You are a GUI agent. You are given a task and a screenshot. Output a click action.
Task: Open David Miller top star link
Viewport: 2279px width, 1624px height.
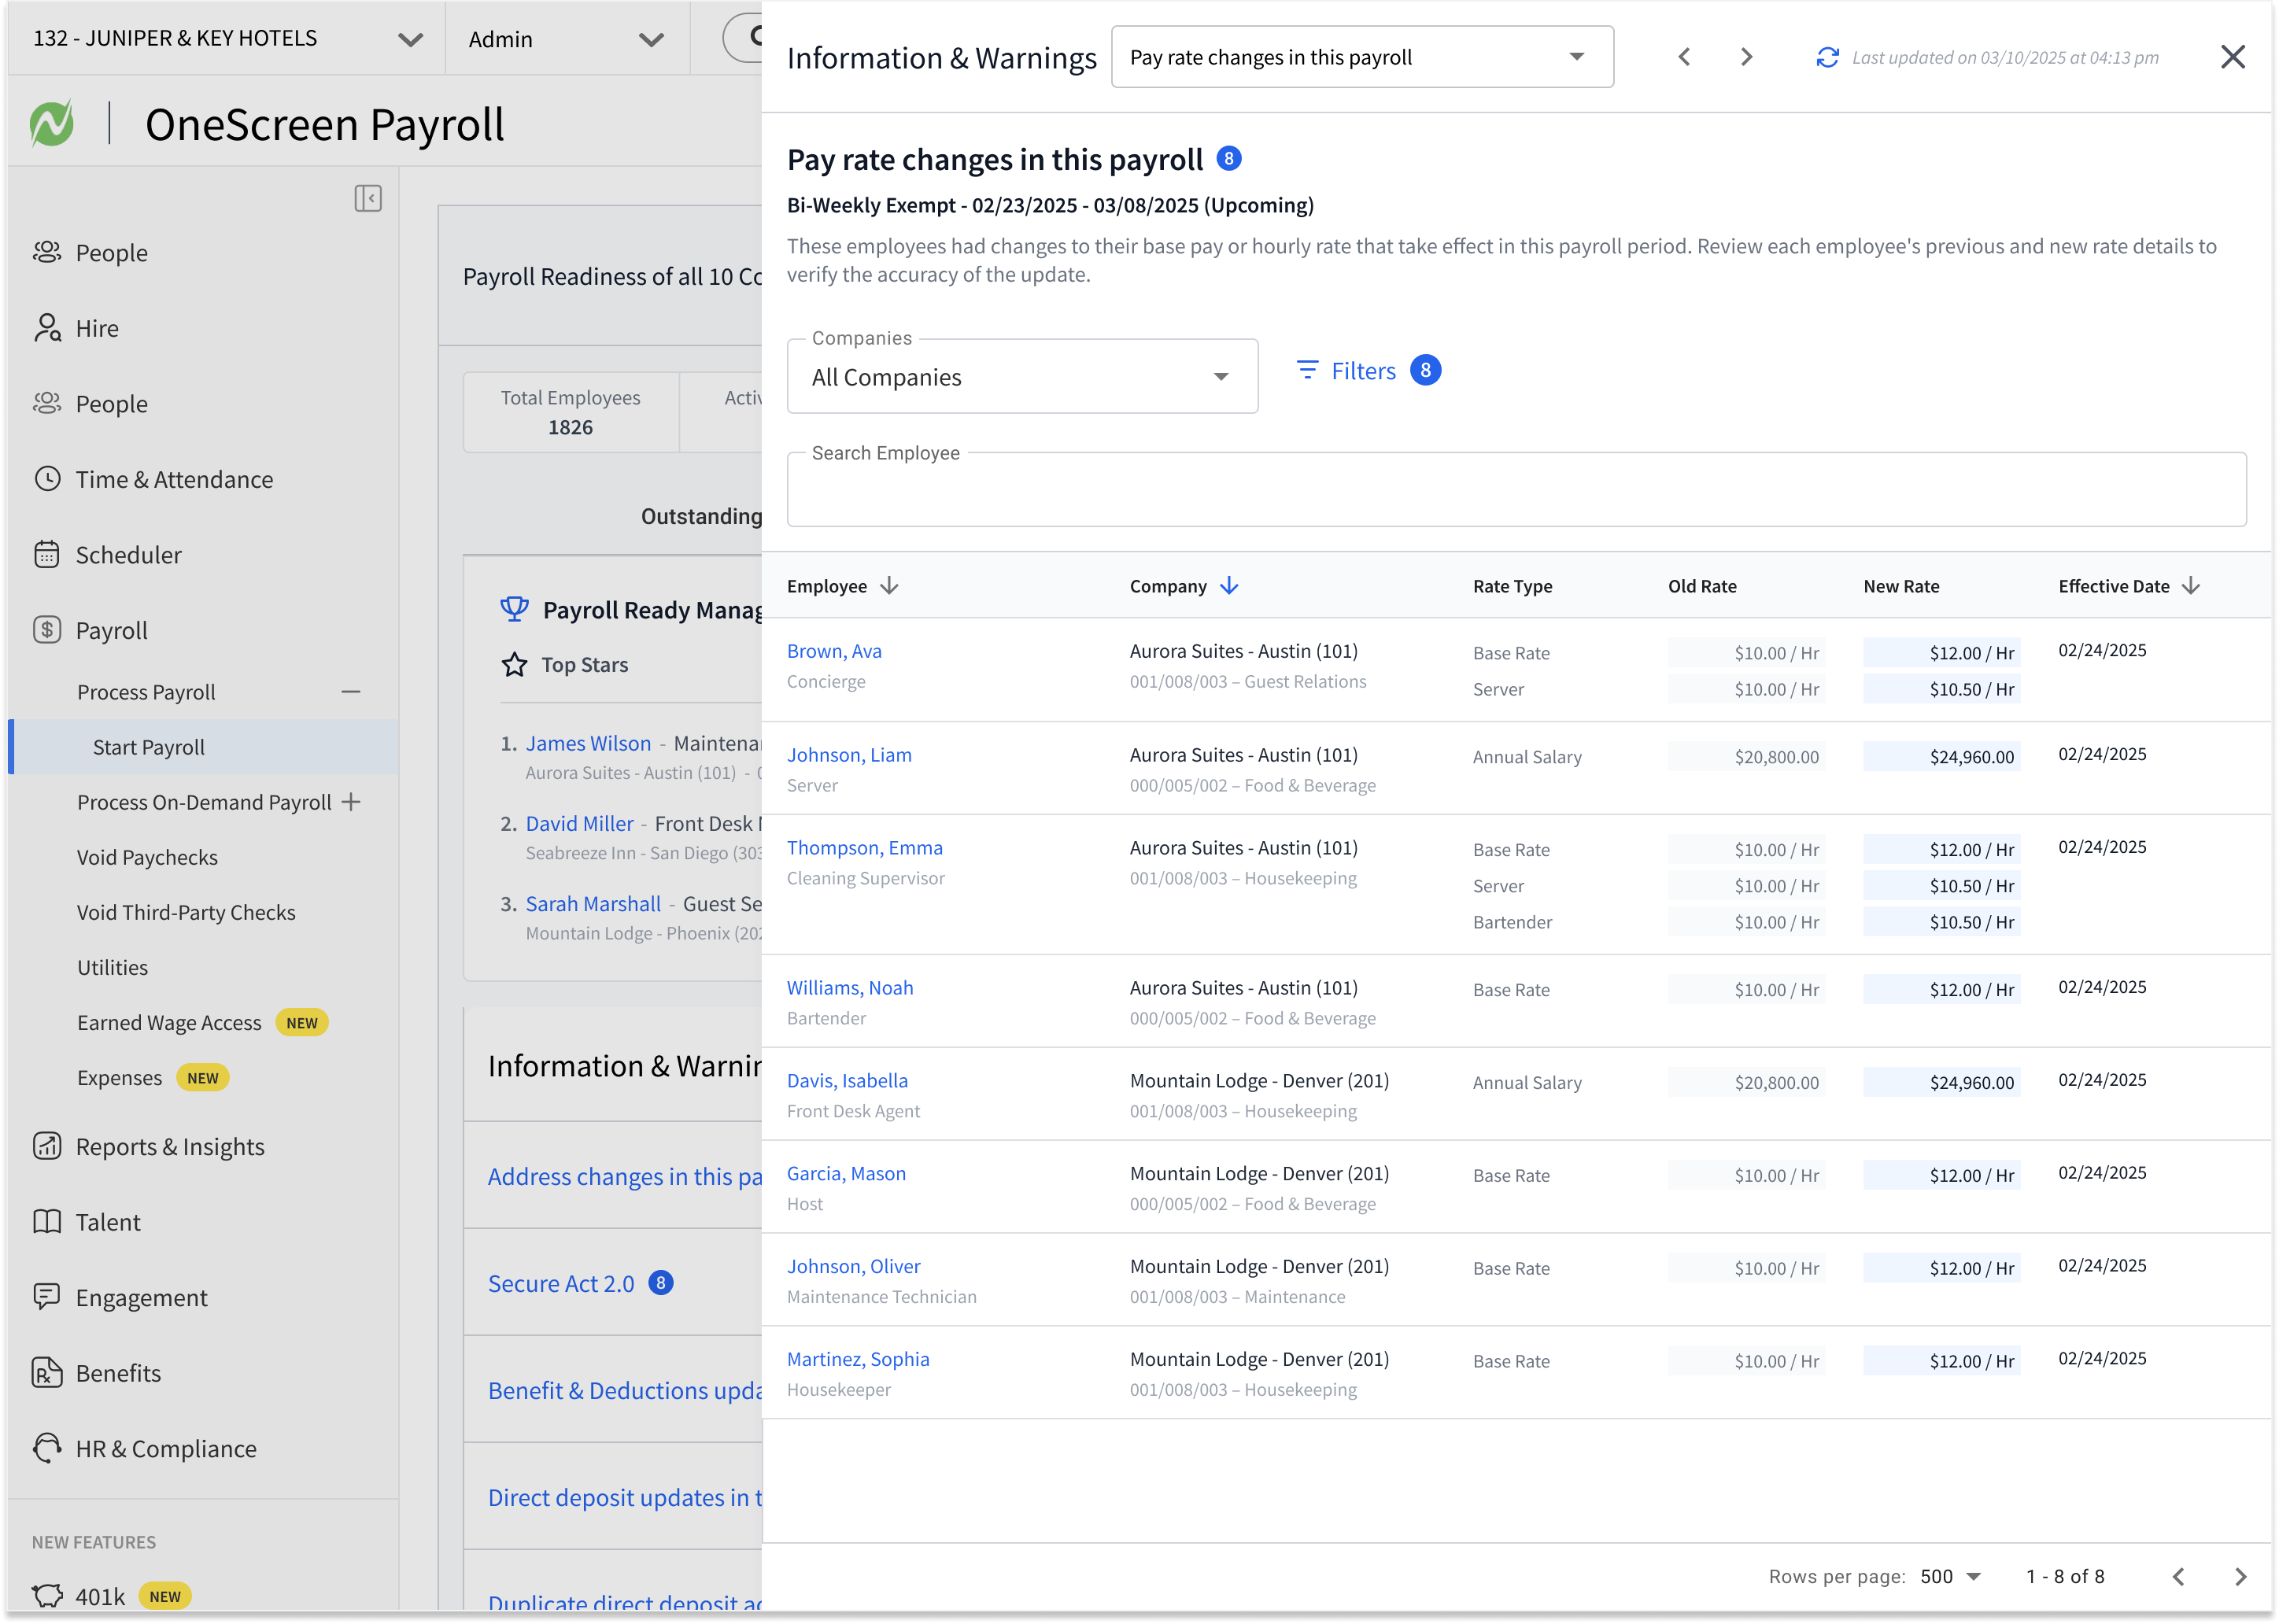tap(580, 823)
